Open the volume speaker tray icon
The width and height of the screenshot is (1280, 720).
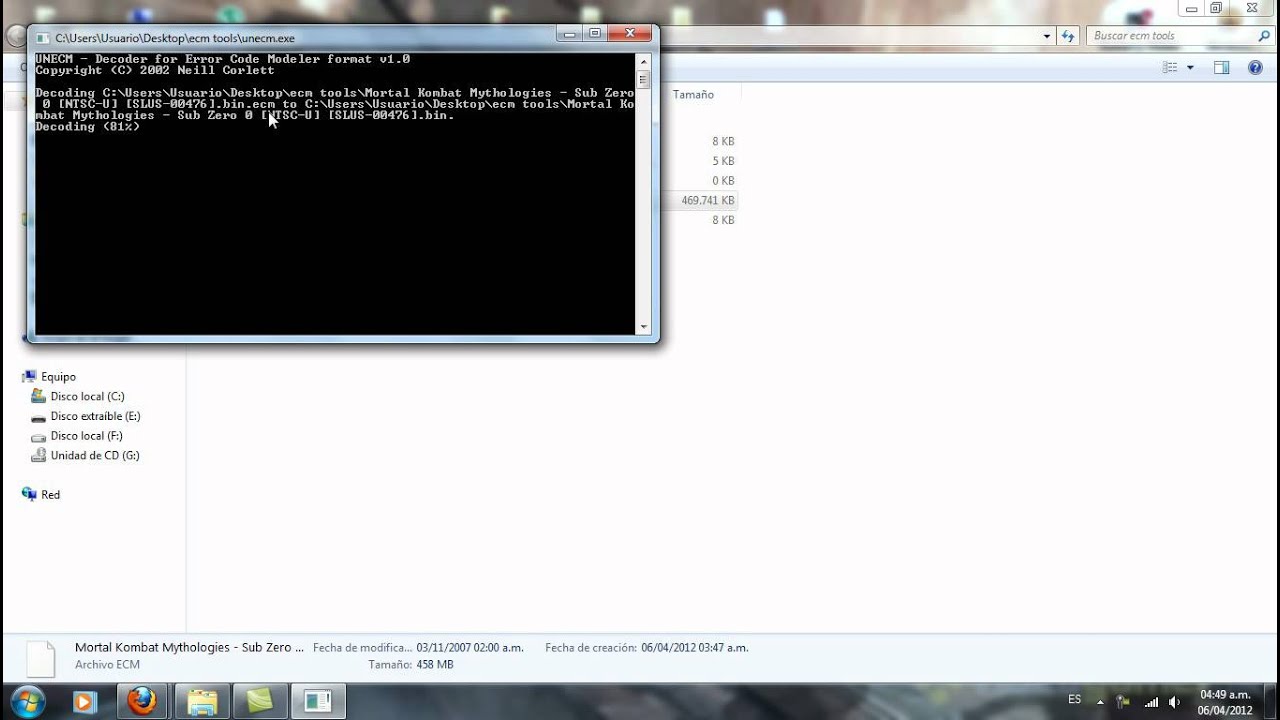[1175, 701]
